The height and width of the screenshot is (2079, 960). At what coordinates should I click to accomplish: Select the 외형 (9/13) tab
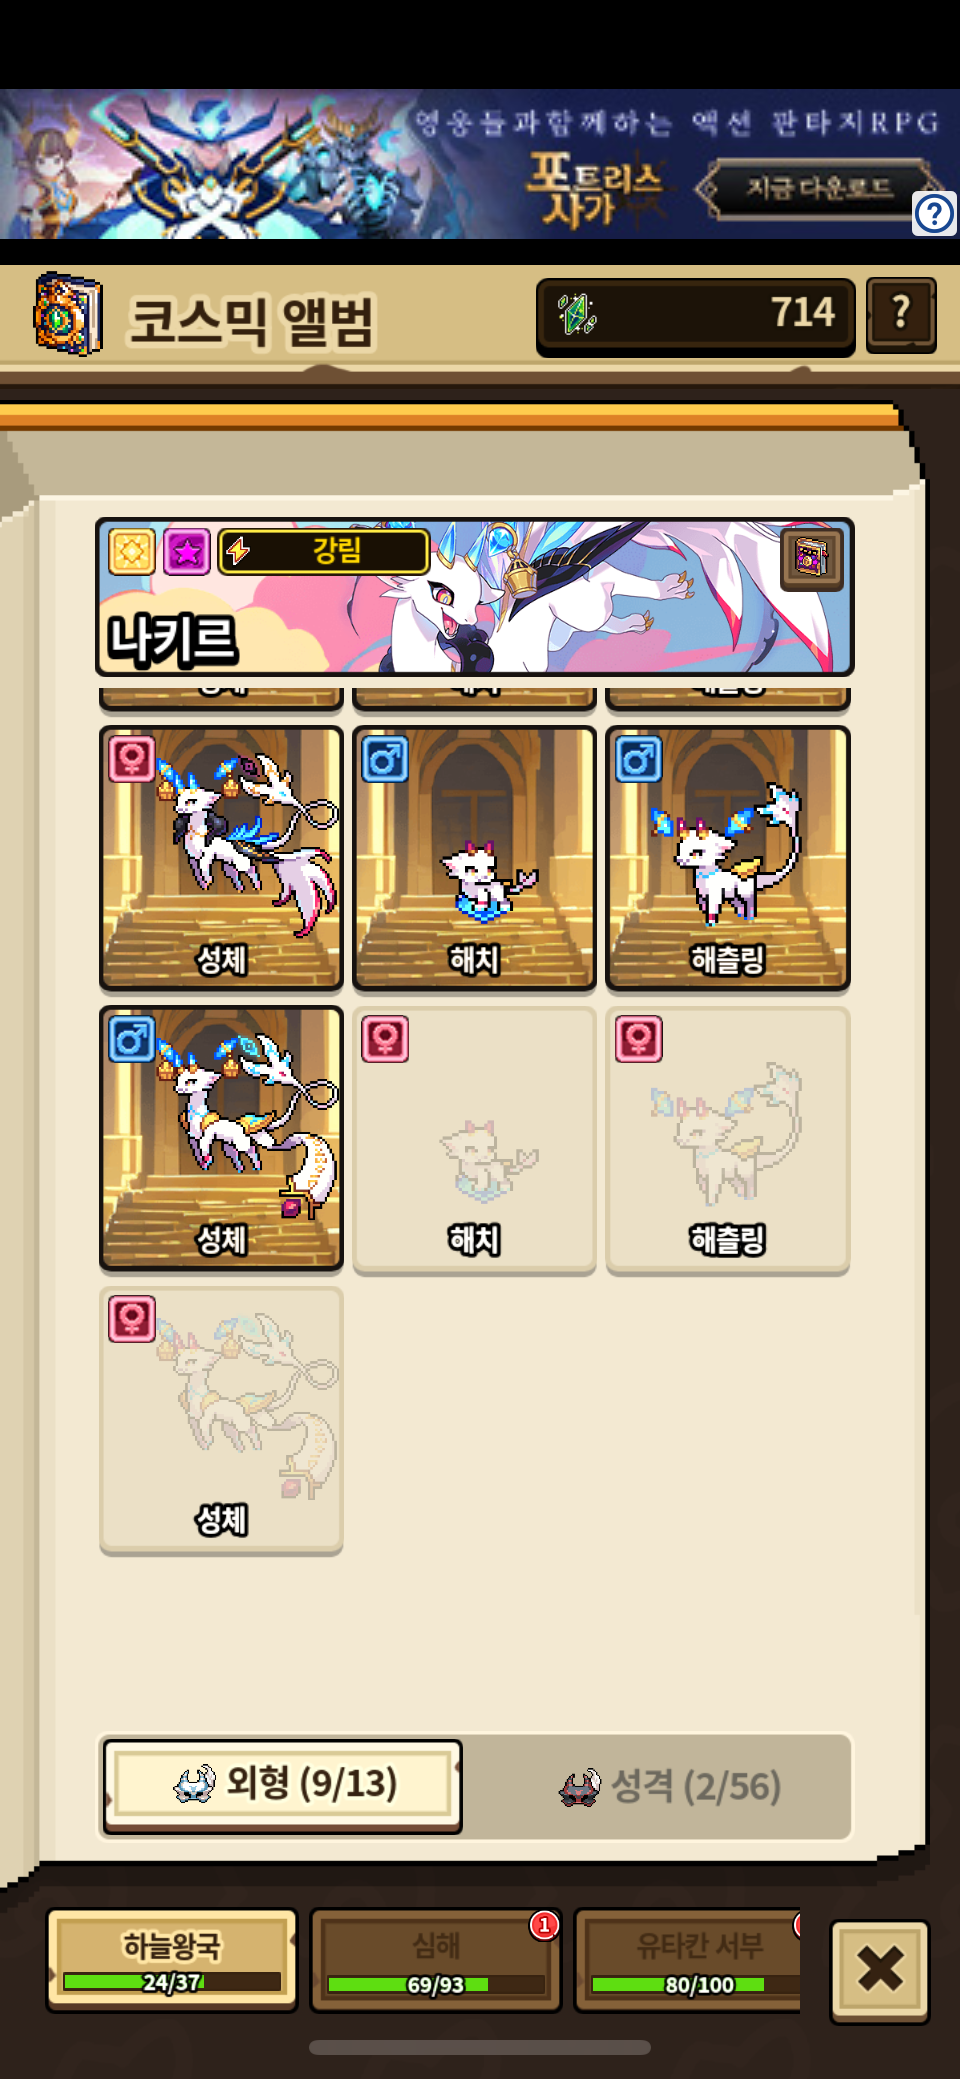pyautogui.click(x=282, y=1786)
